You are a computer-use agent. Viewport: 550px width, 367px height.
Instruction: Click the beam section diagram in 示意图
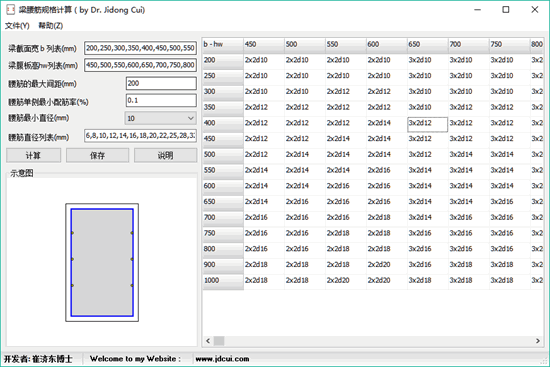pos(102,262)
